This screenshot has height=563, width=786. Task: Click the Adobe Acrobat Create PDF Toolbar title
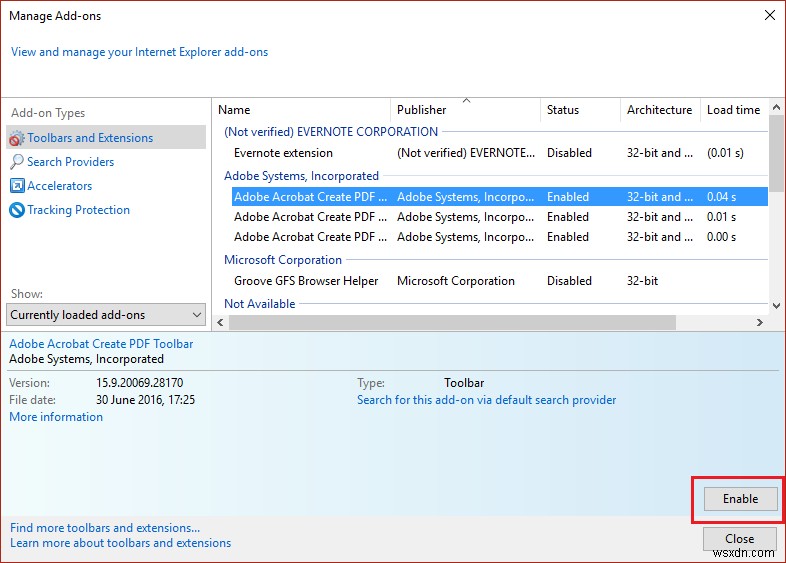point(101,344)
